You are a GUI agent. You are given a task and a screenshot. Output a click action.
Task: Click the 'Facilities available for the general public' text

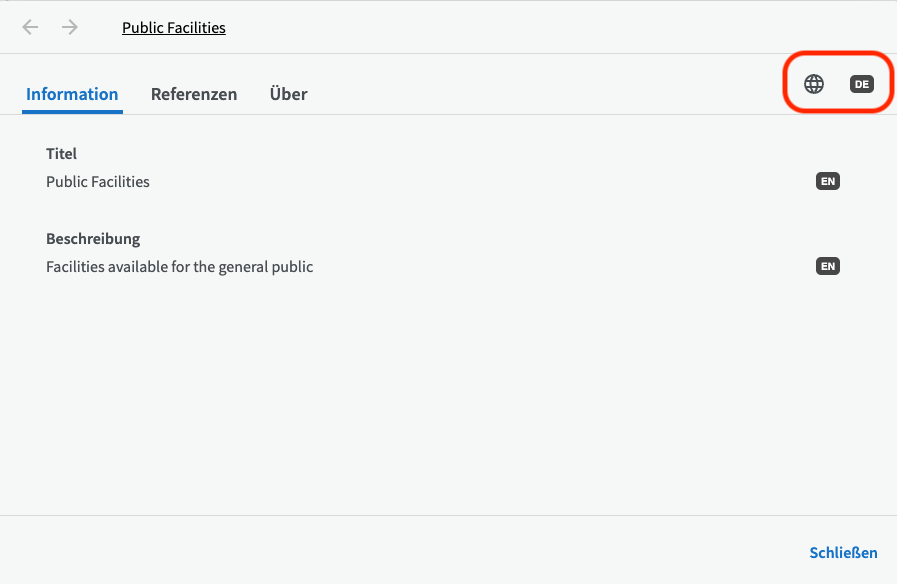180,267
